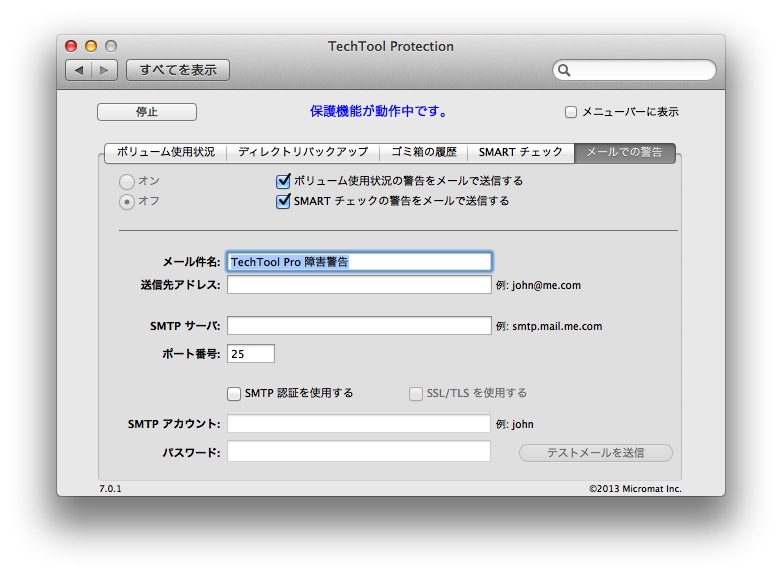Viewport: 782px width, 575px height.
Task: Enable メニューバーに表示 checkbox
Action: 571,112
